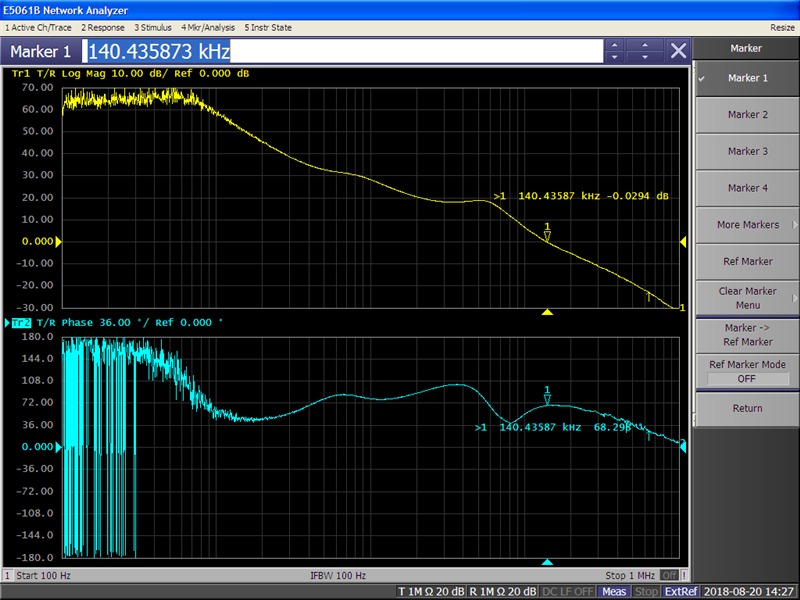The width and height of the screenshot is (800, 600).
Task: Click the yellow reference level pointer at 0.000
Action: click(x=58, y=241)
